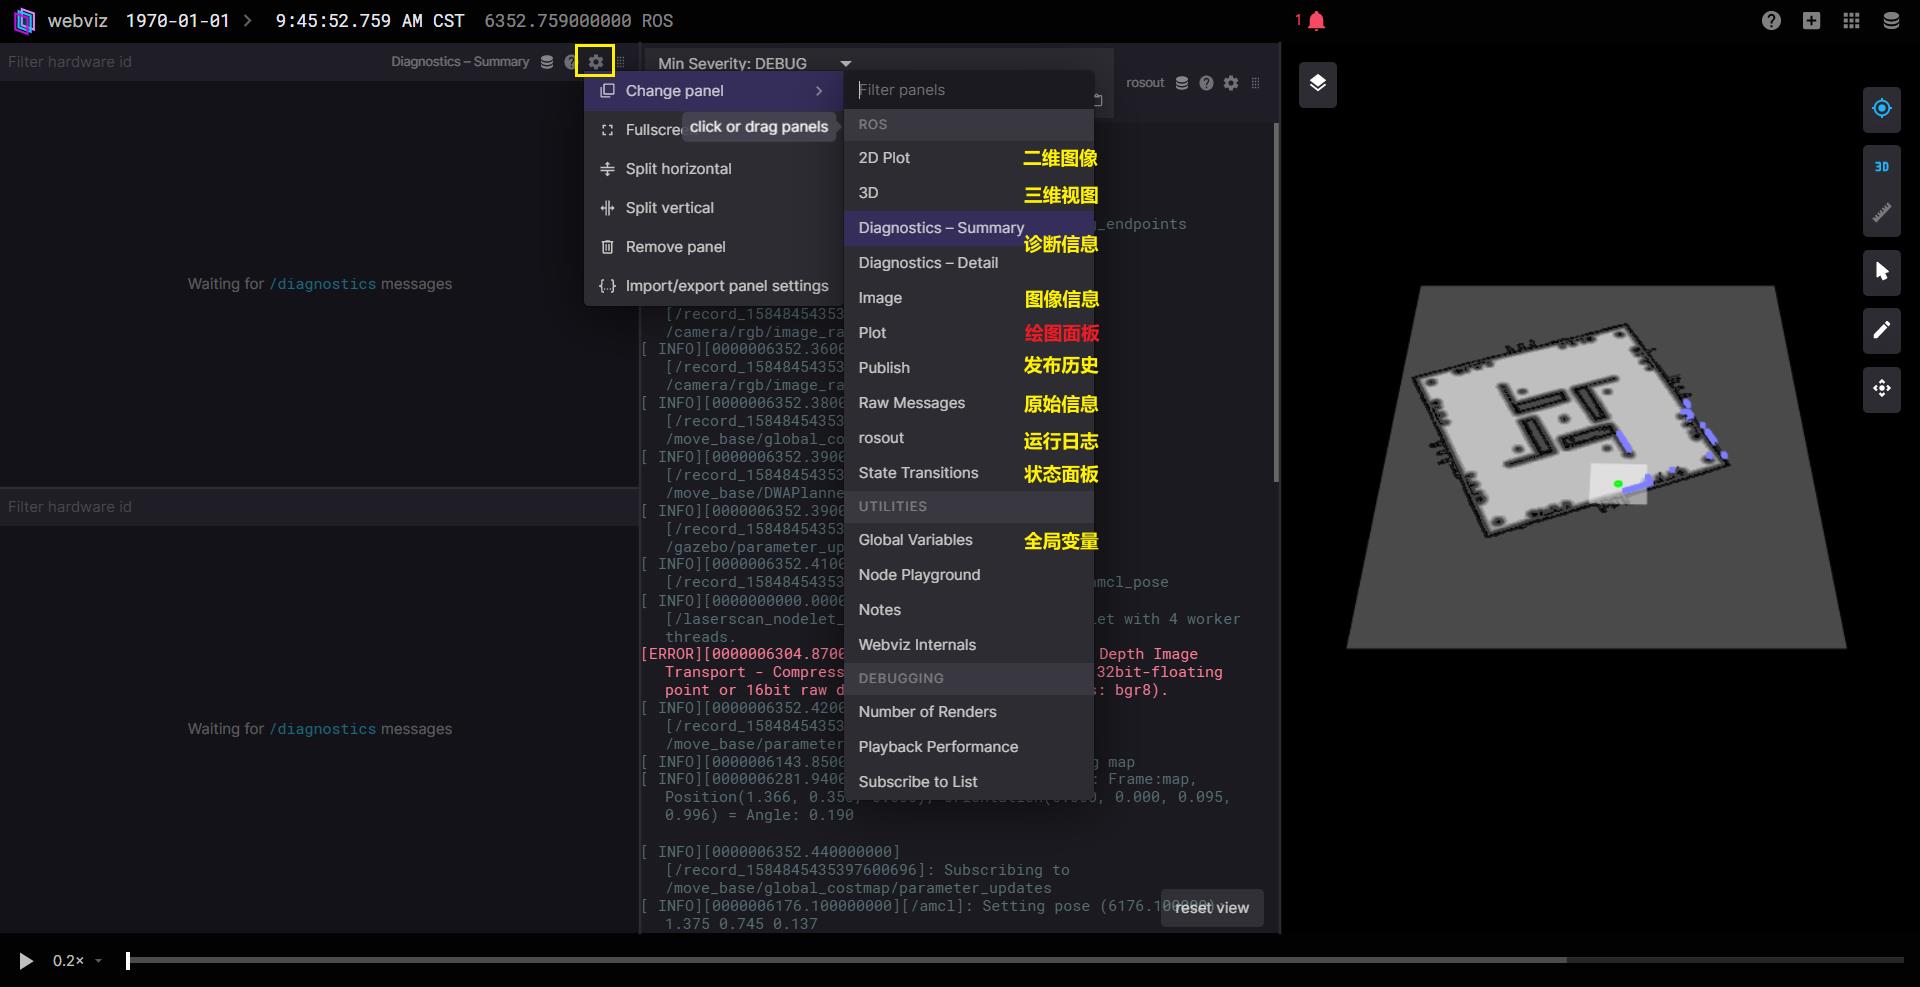The image size is (1920, 987).
Task: Open the red notification bell
Action: coord(1316,21)
